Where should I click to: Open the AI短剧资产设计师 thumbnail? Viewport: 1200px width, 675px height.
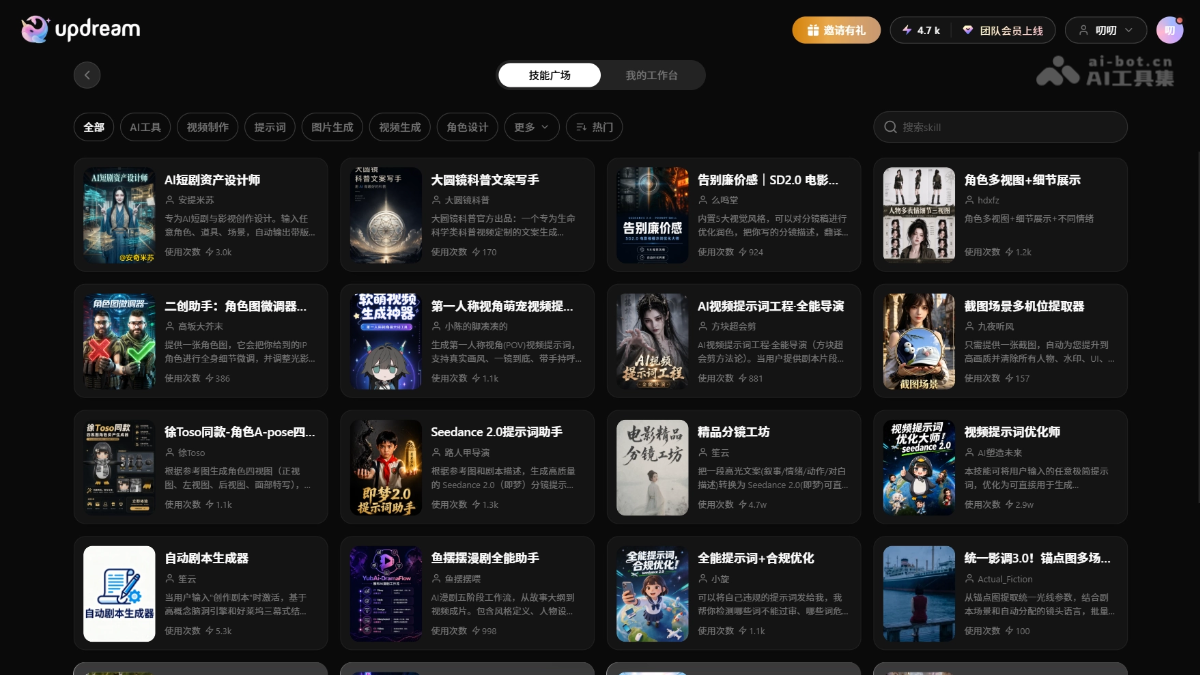119,215
